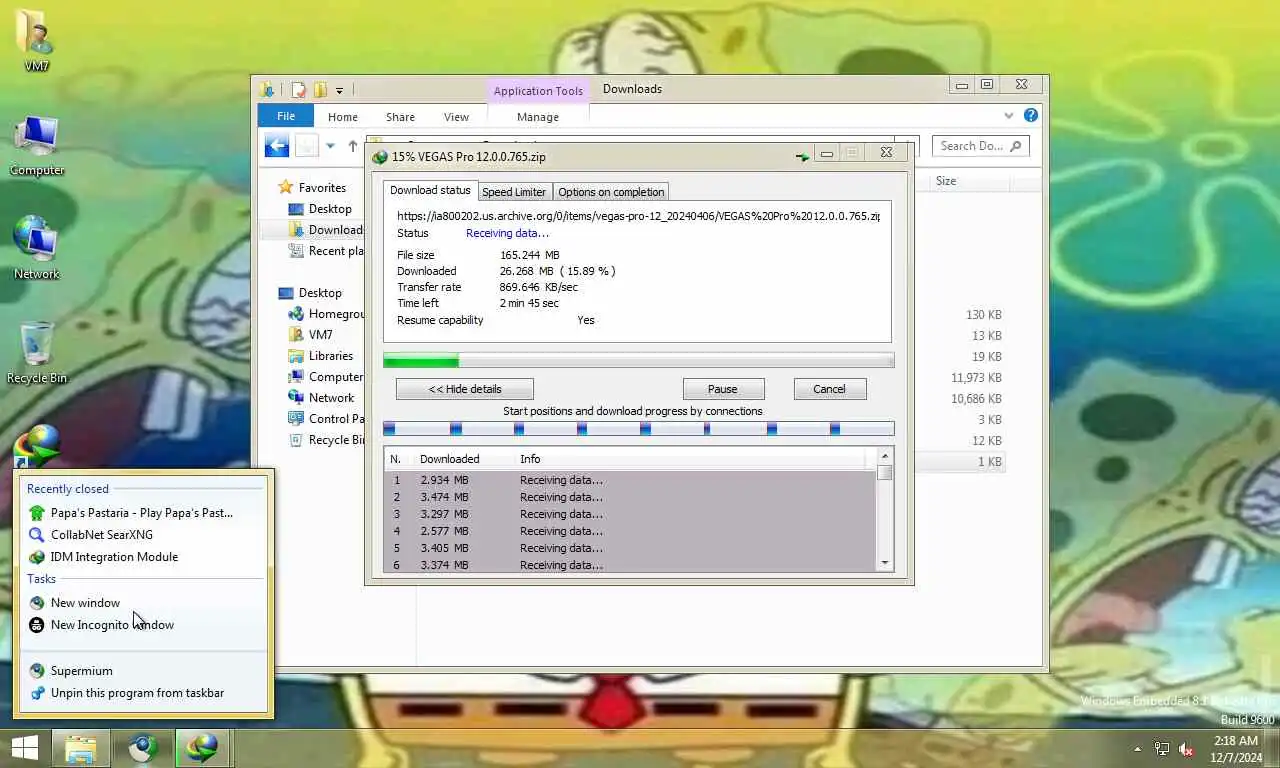Click Internet Download Manager taskbar icon

[x=203, y=748]
